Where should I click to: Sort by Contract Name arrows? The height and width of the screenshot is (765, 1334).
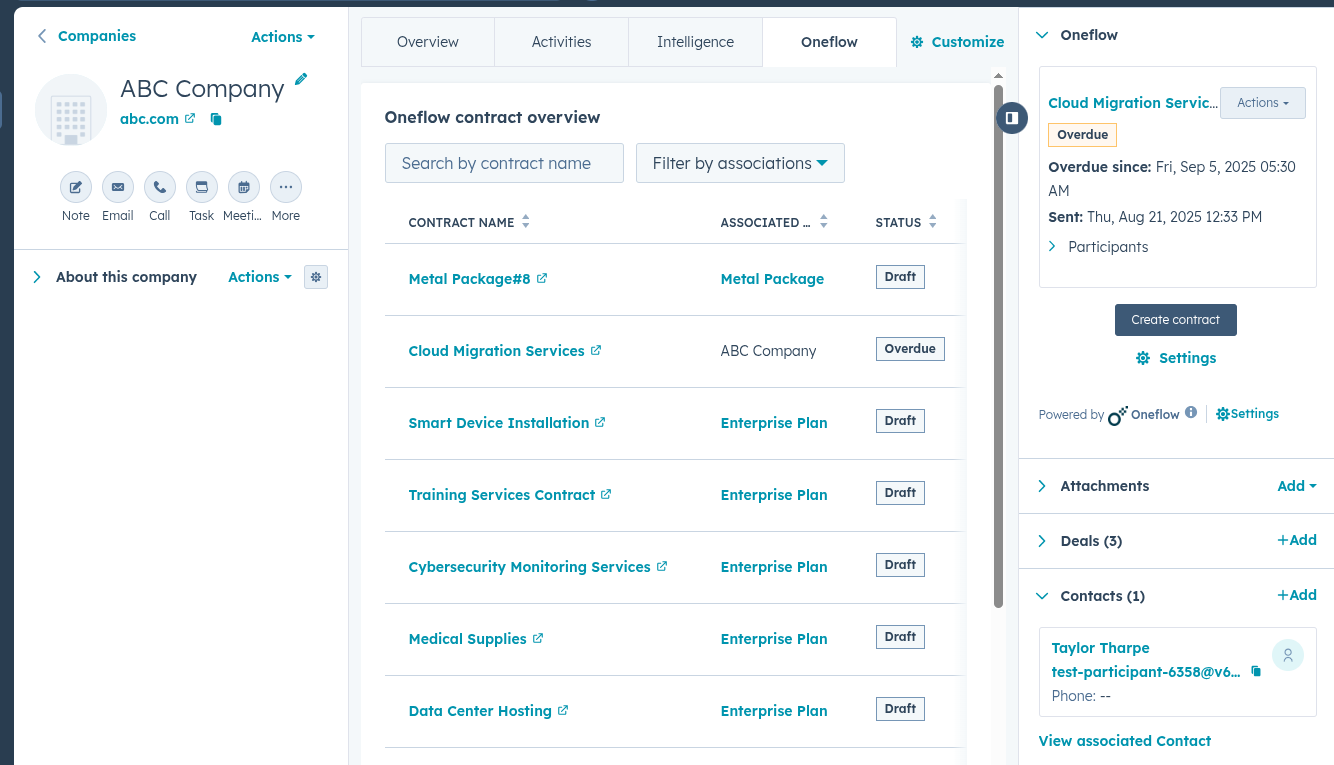click(x=526, y=222)
